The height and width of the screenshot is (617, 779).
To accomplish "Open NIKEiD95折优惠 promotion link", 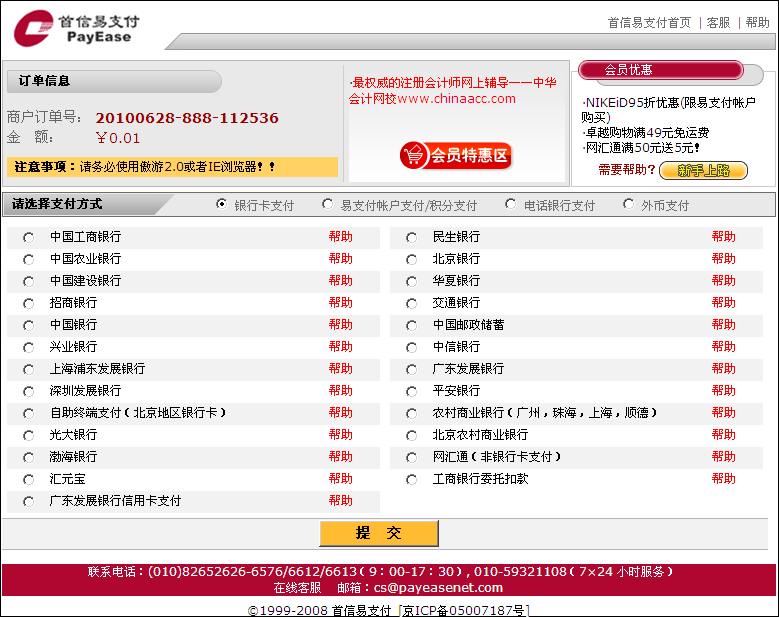I will point(668,110).
